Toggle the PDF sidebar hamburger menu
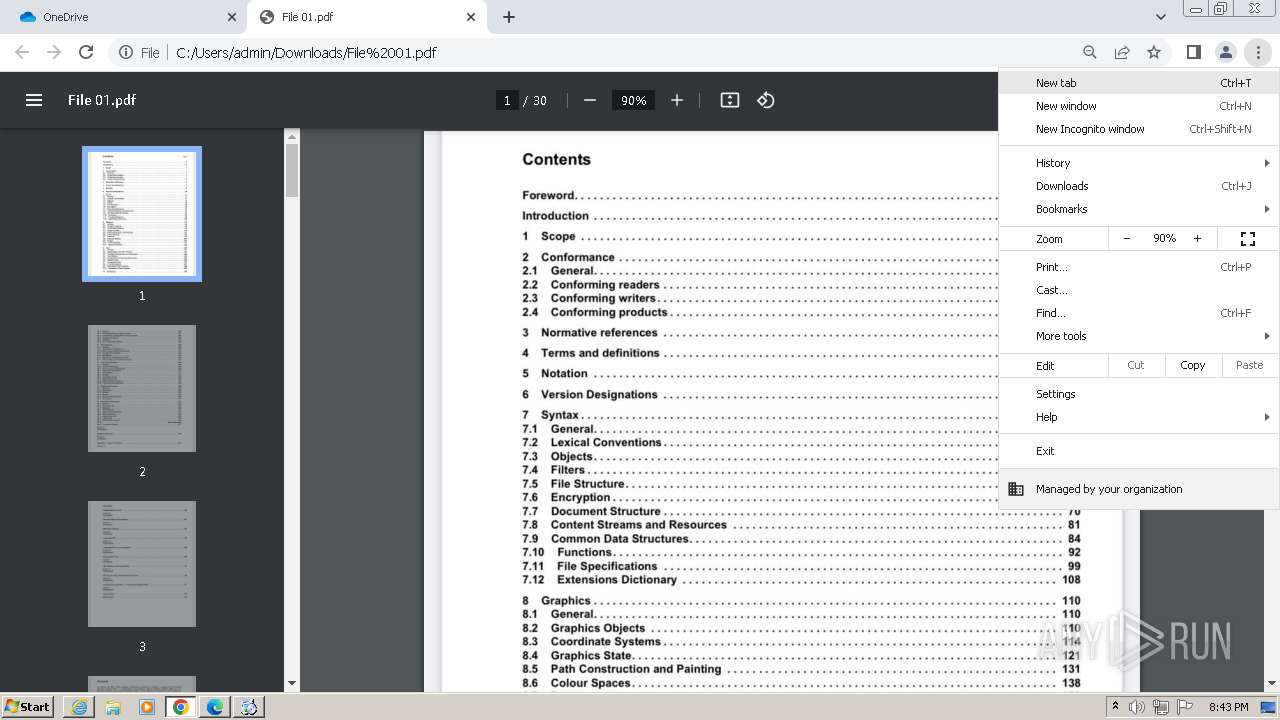 (x=34, y=100)
